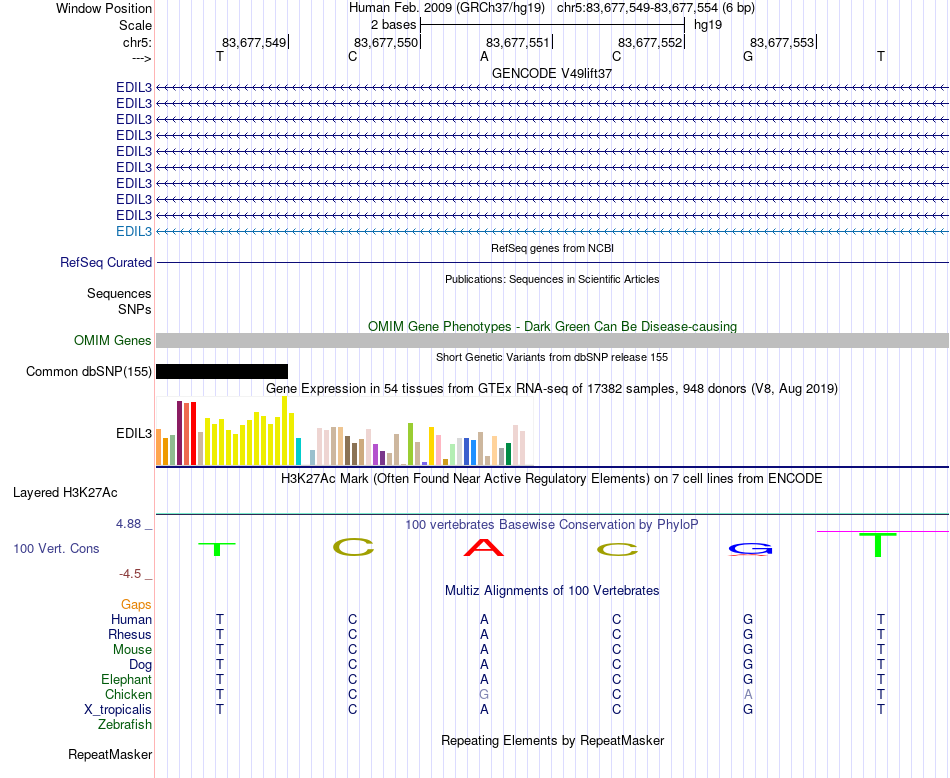This screenshot has height=778, width=950.
Task: Click OMIM Gene Phenotypes green title
Action: tap(552, 327)
